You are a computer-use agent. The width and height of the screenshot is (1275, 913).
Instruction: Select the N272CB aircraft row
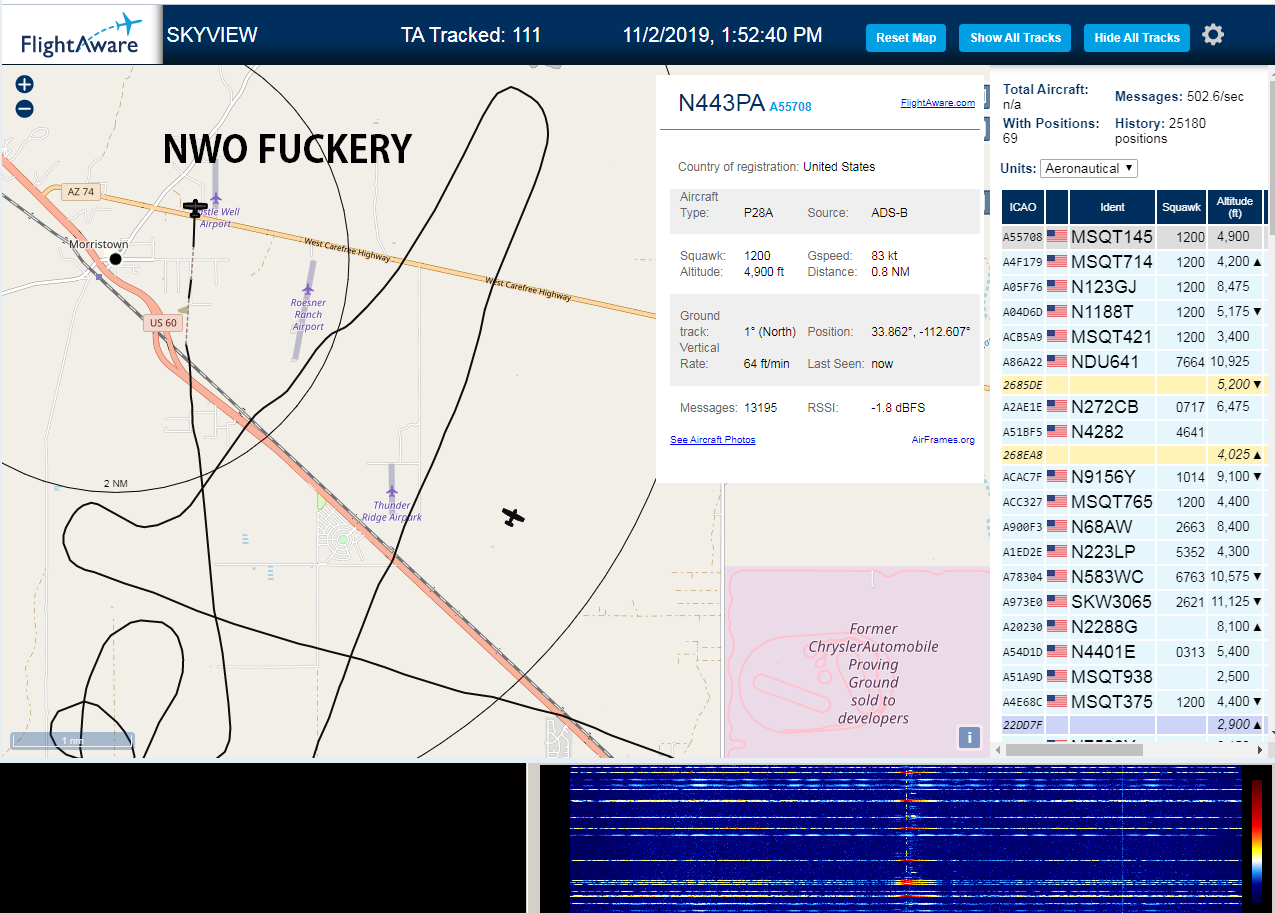click(1133, 407)
